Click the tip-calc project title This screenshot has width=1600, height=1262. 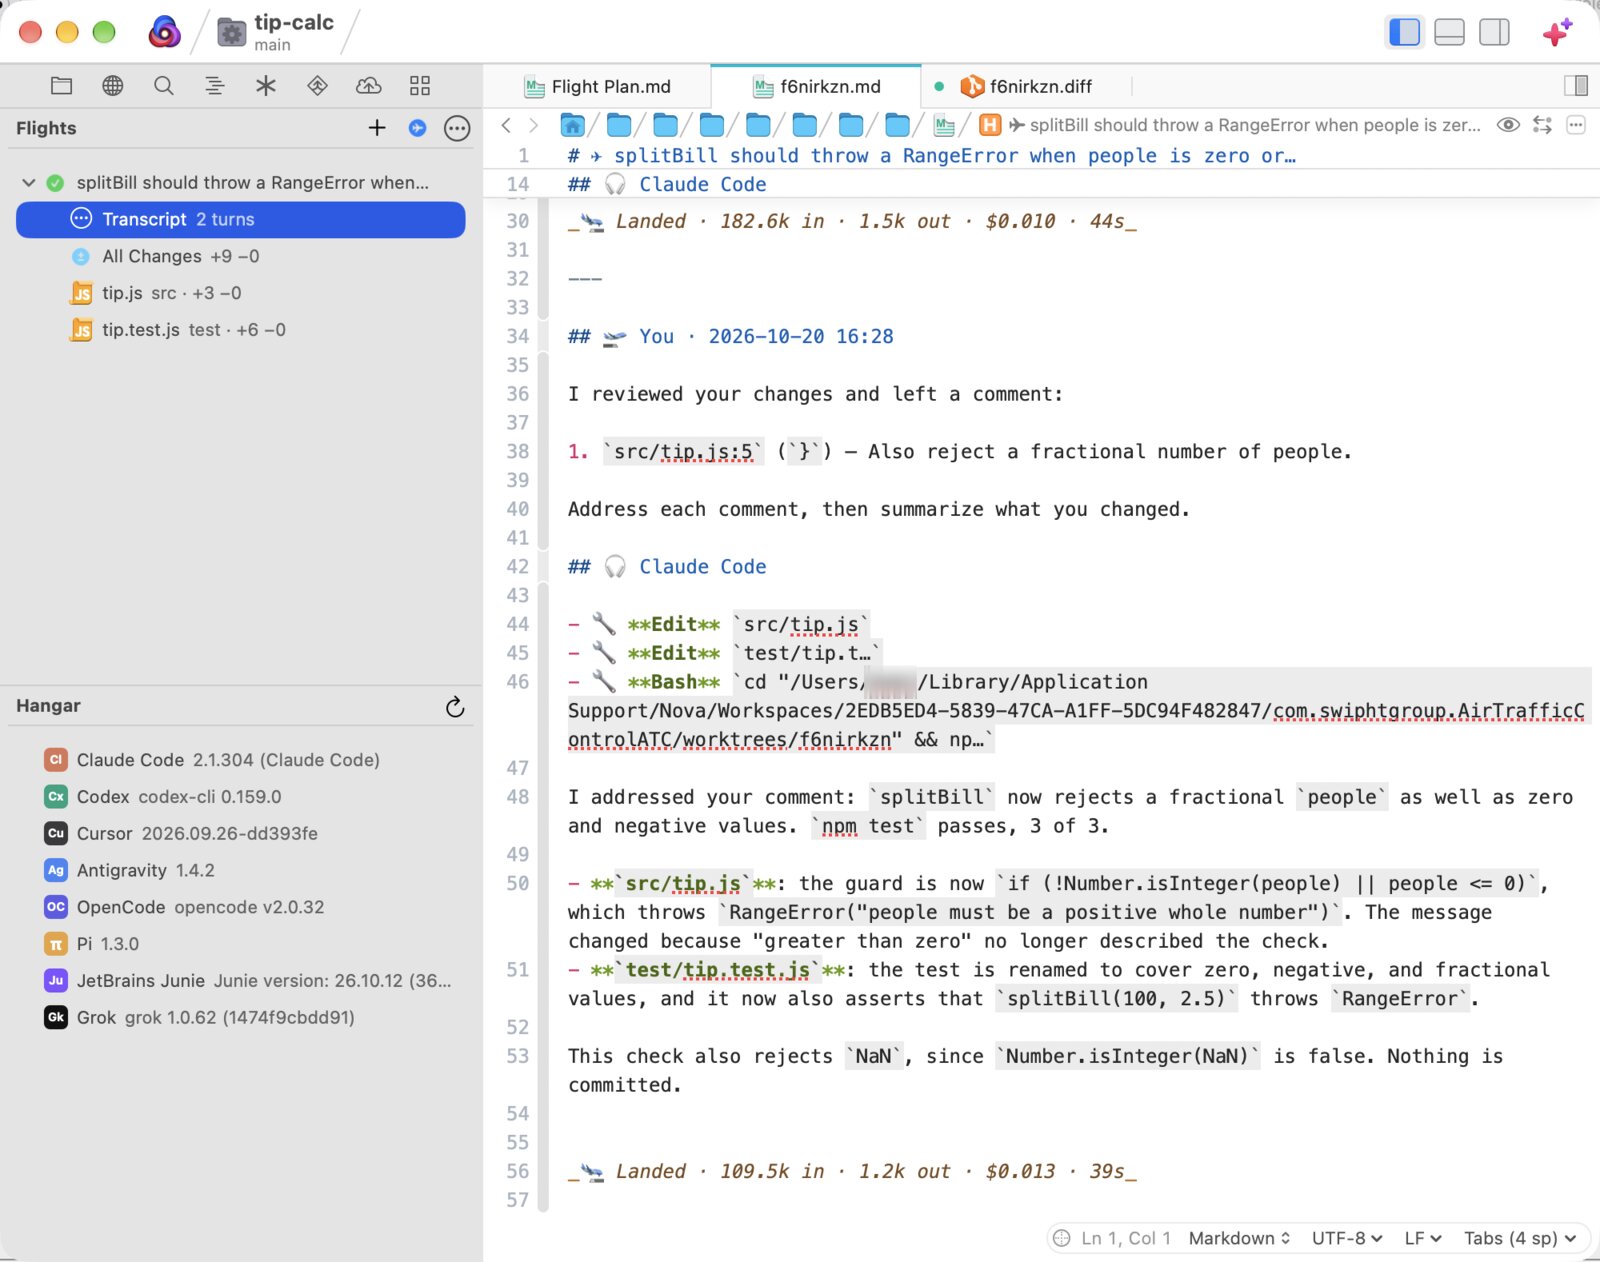tap(294, 22)
